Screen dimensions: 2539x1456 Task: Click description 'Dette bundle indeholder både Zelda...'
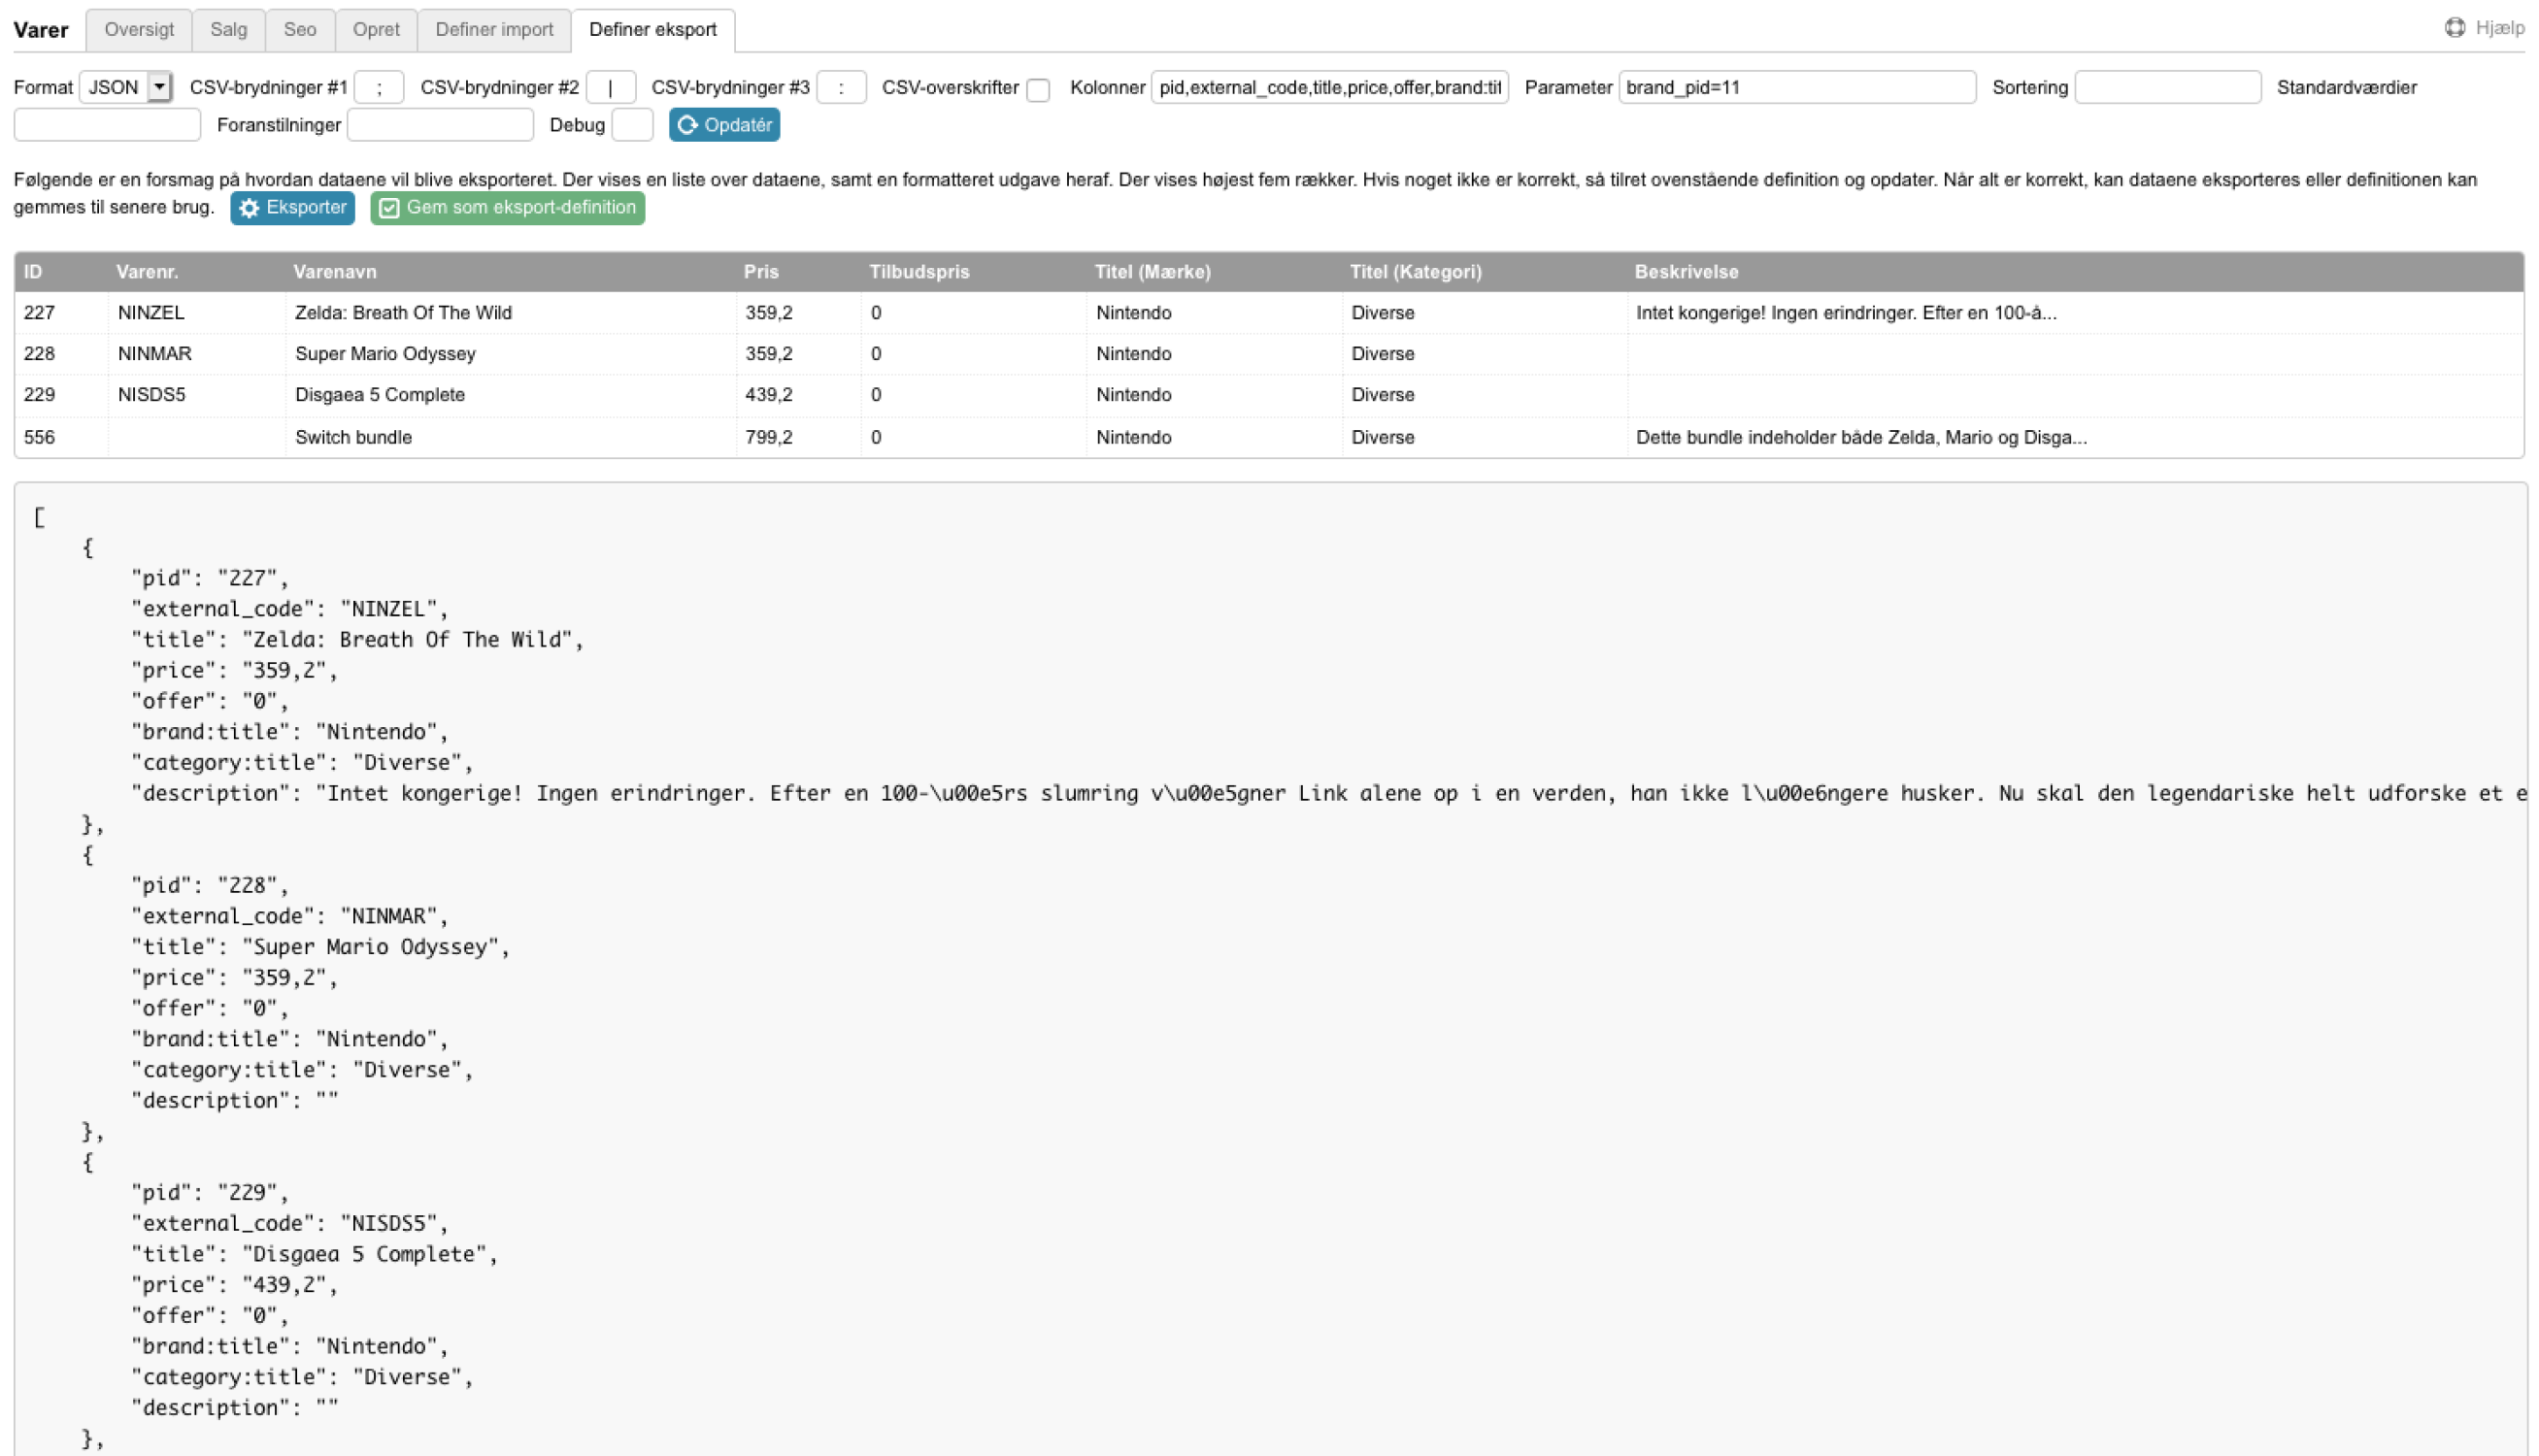click(1861, 438)
